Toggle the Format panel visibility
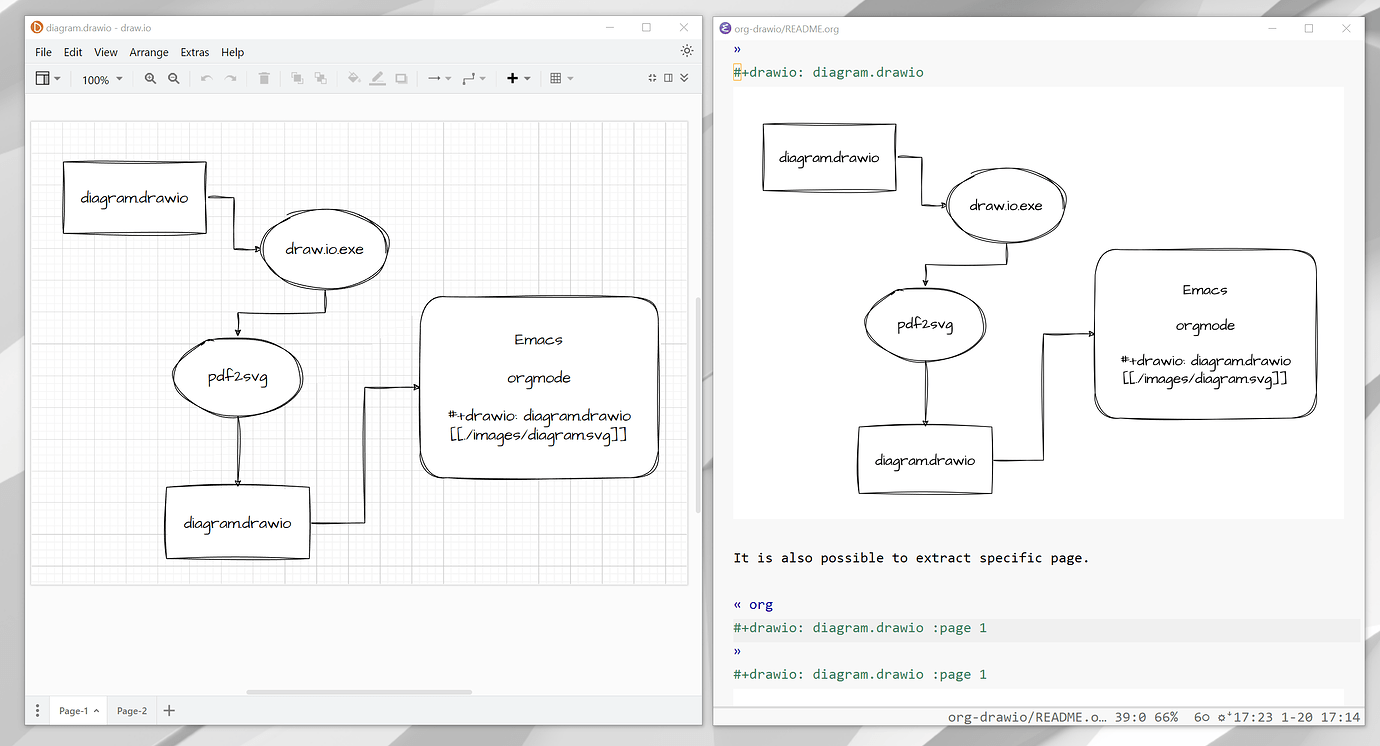 tap(669, 78)
